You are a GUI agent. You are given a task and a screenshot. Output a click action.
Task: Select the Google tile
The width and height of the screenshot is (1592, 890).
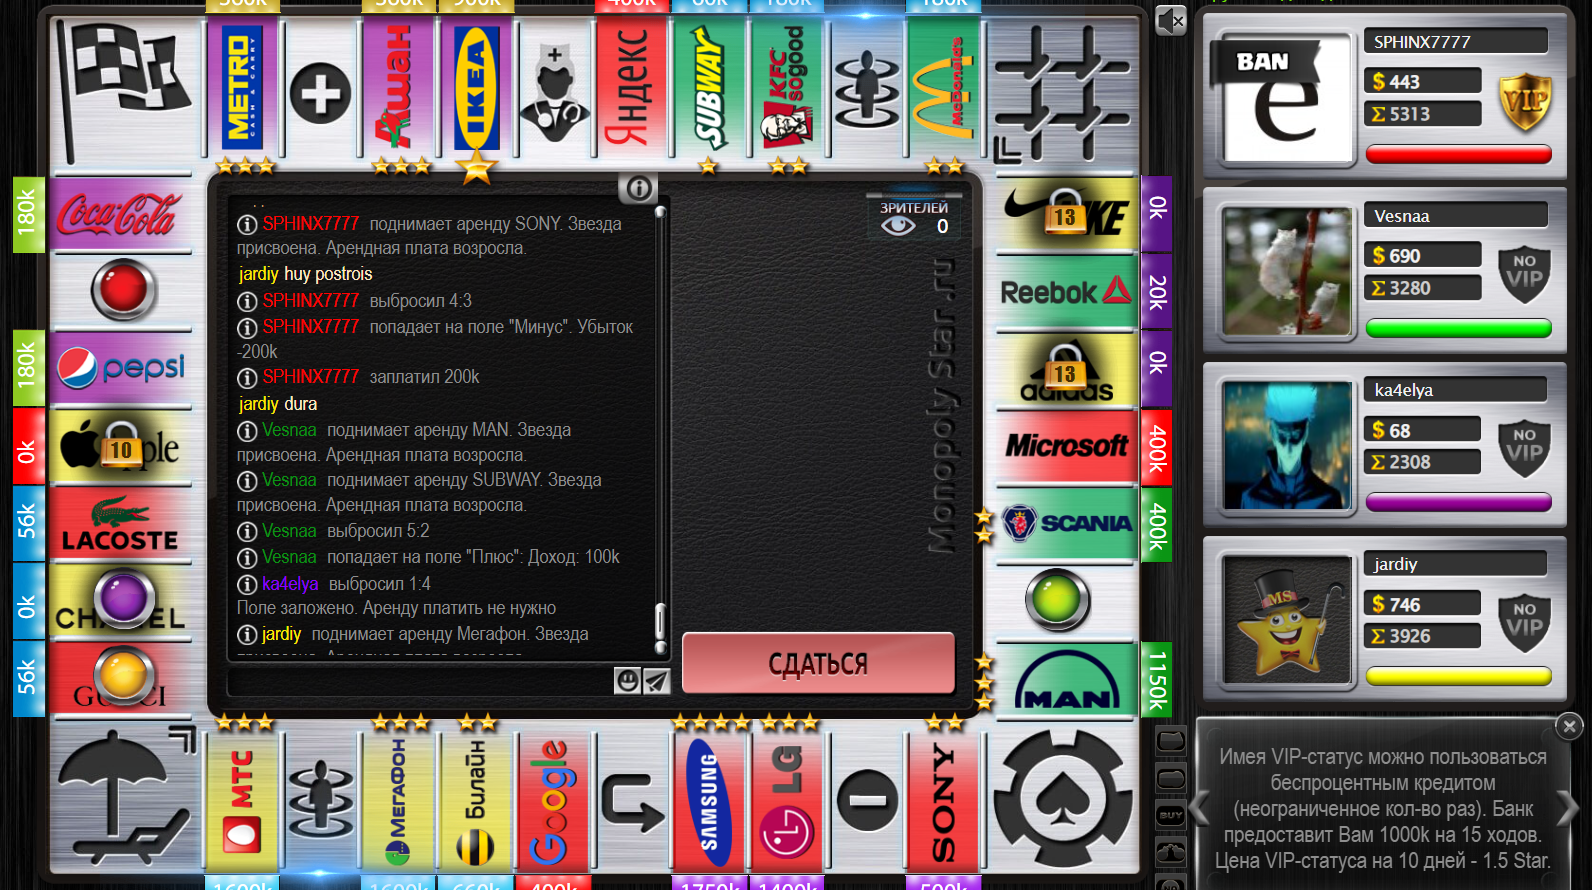coord(554,800)
